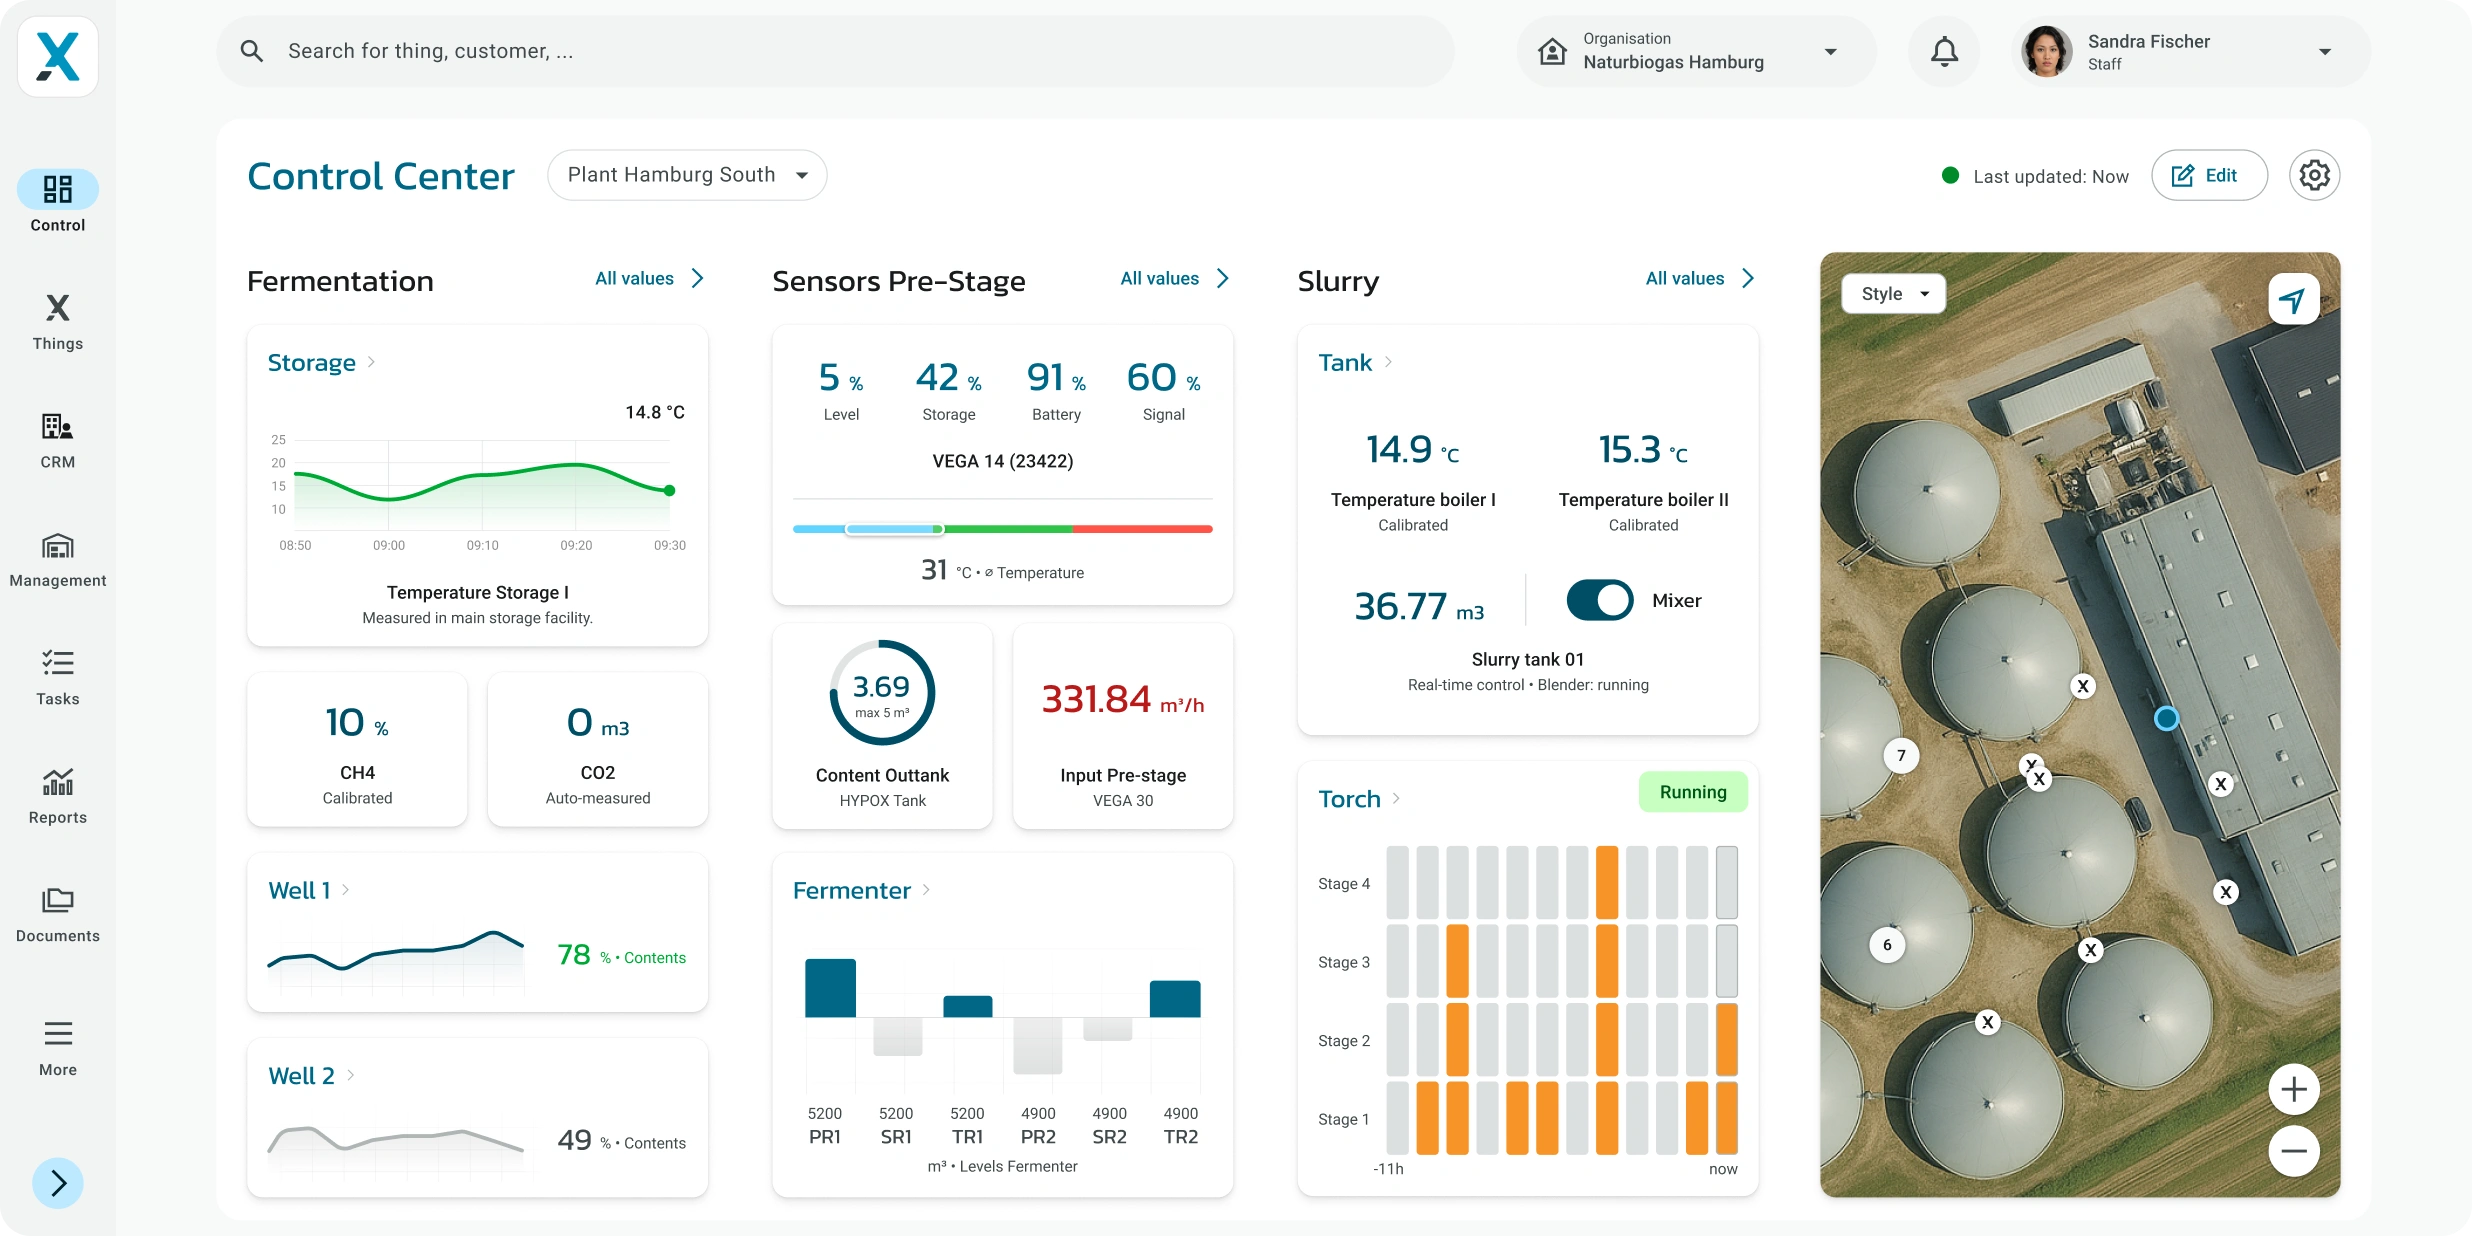The width and height of the screenshot is (2472, 1236).
Task: Click the Content Outtank circular gauge
Action: pos(882,692)
